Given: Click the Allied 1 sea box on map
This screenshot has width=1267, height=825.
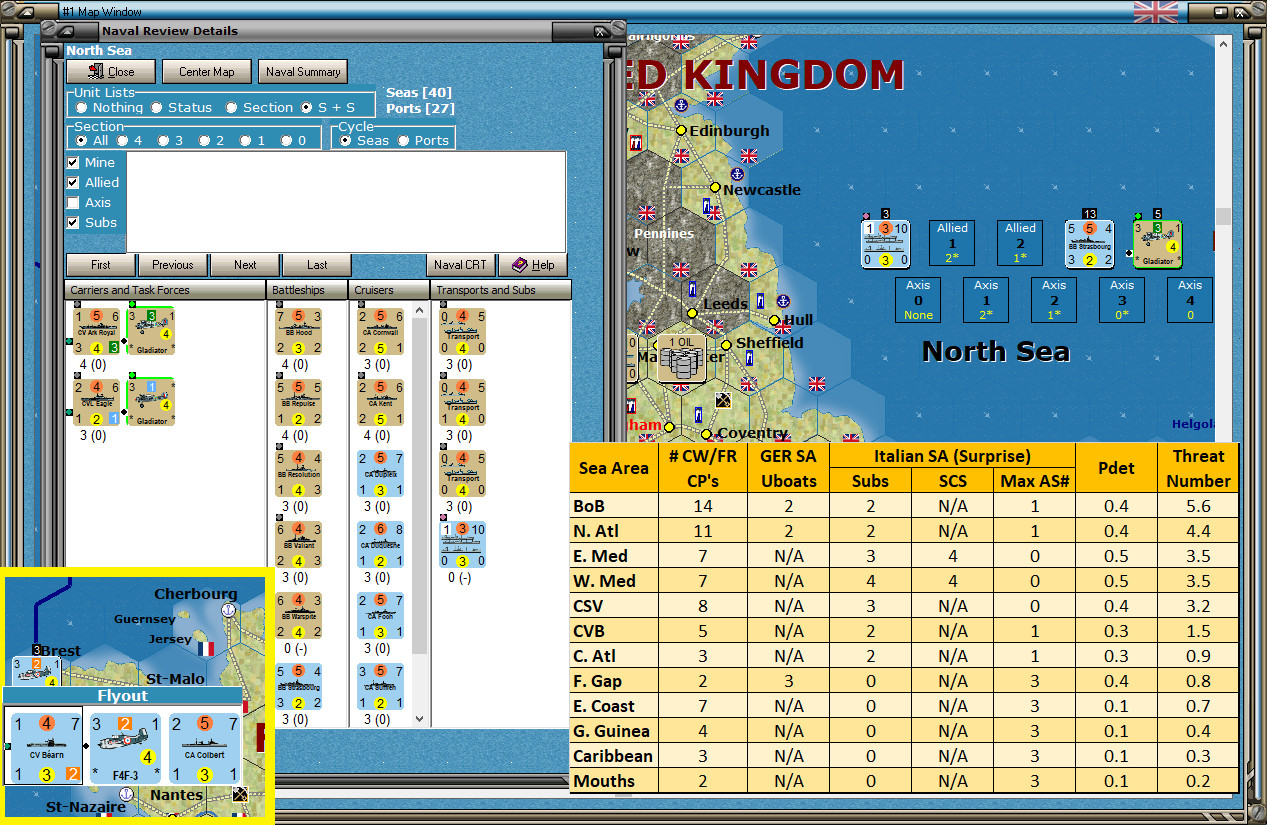Looking at the screenshot, I should click(952, 243).
